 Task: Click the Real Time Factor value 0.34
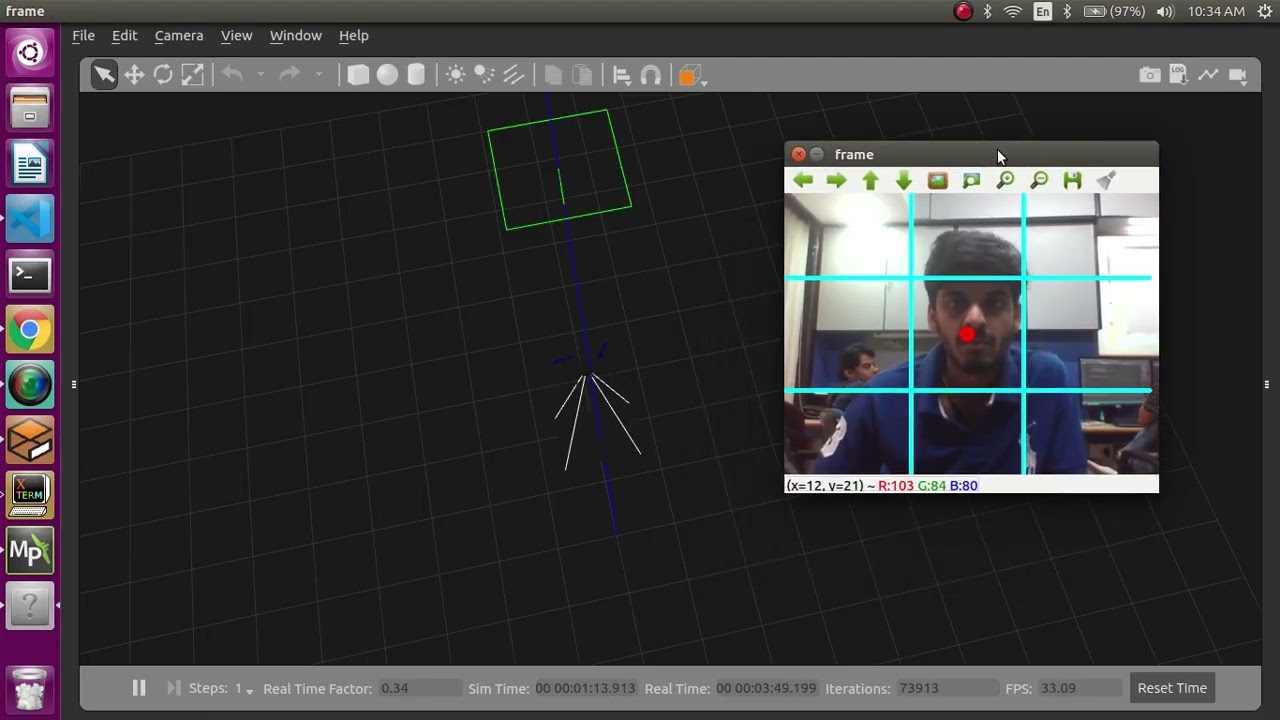[x=419, y=688]
